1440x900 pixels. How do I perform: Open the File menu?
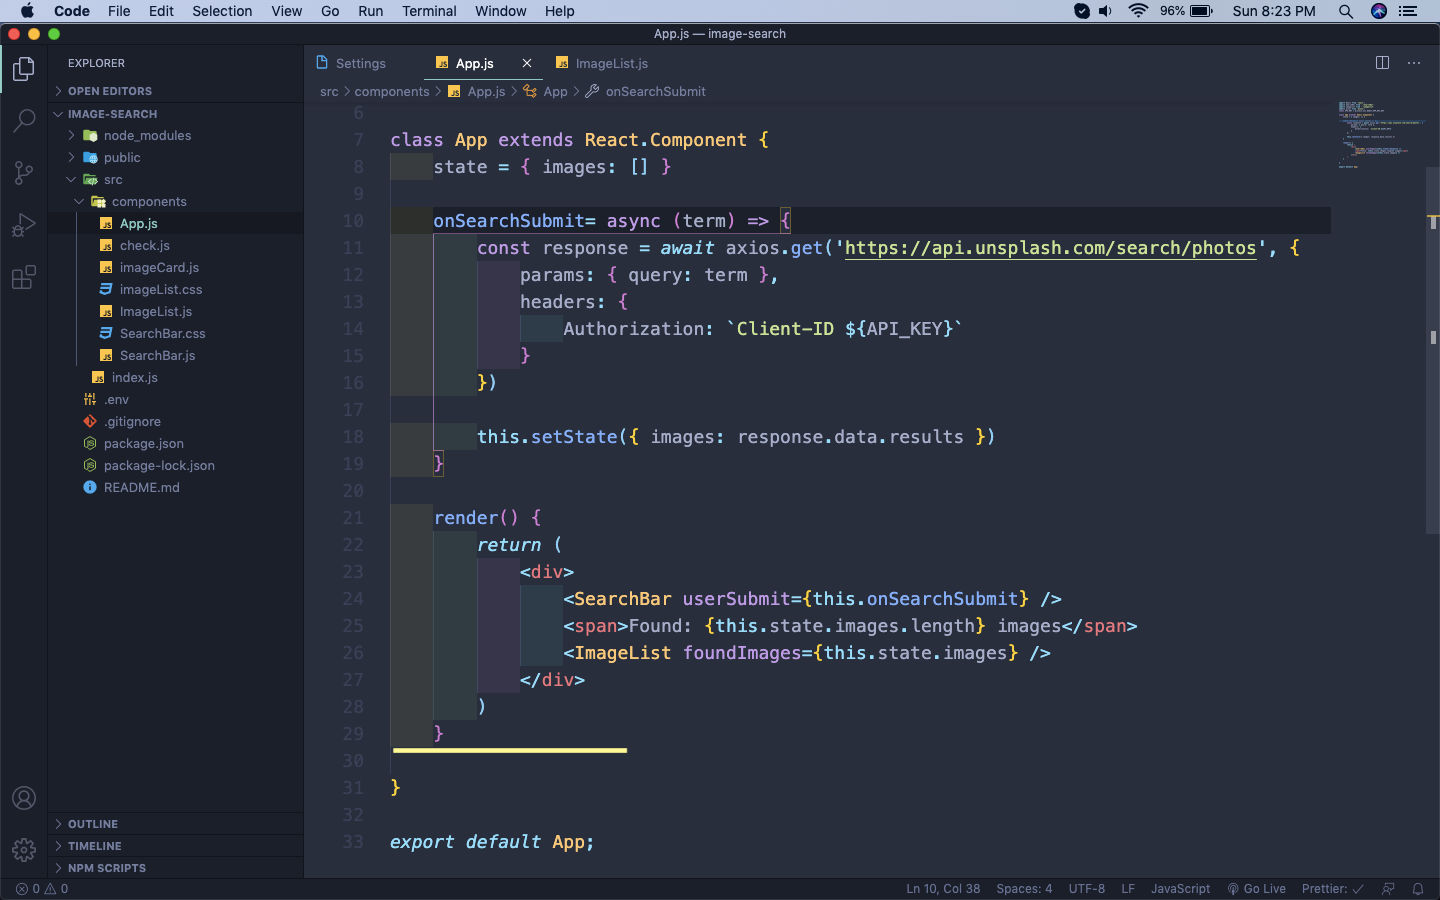coord(119,11)
